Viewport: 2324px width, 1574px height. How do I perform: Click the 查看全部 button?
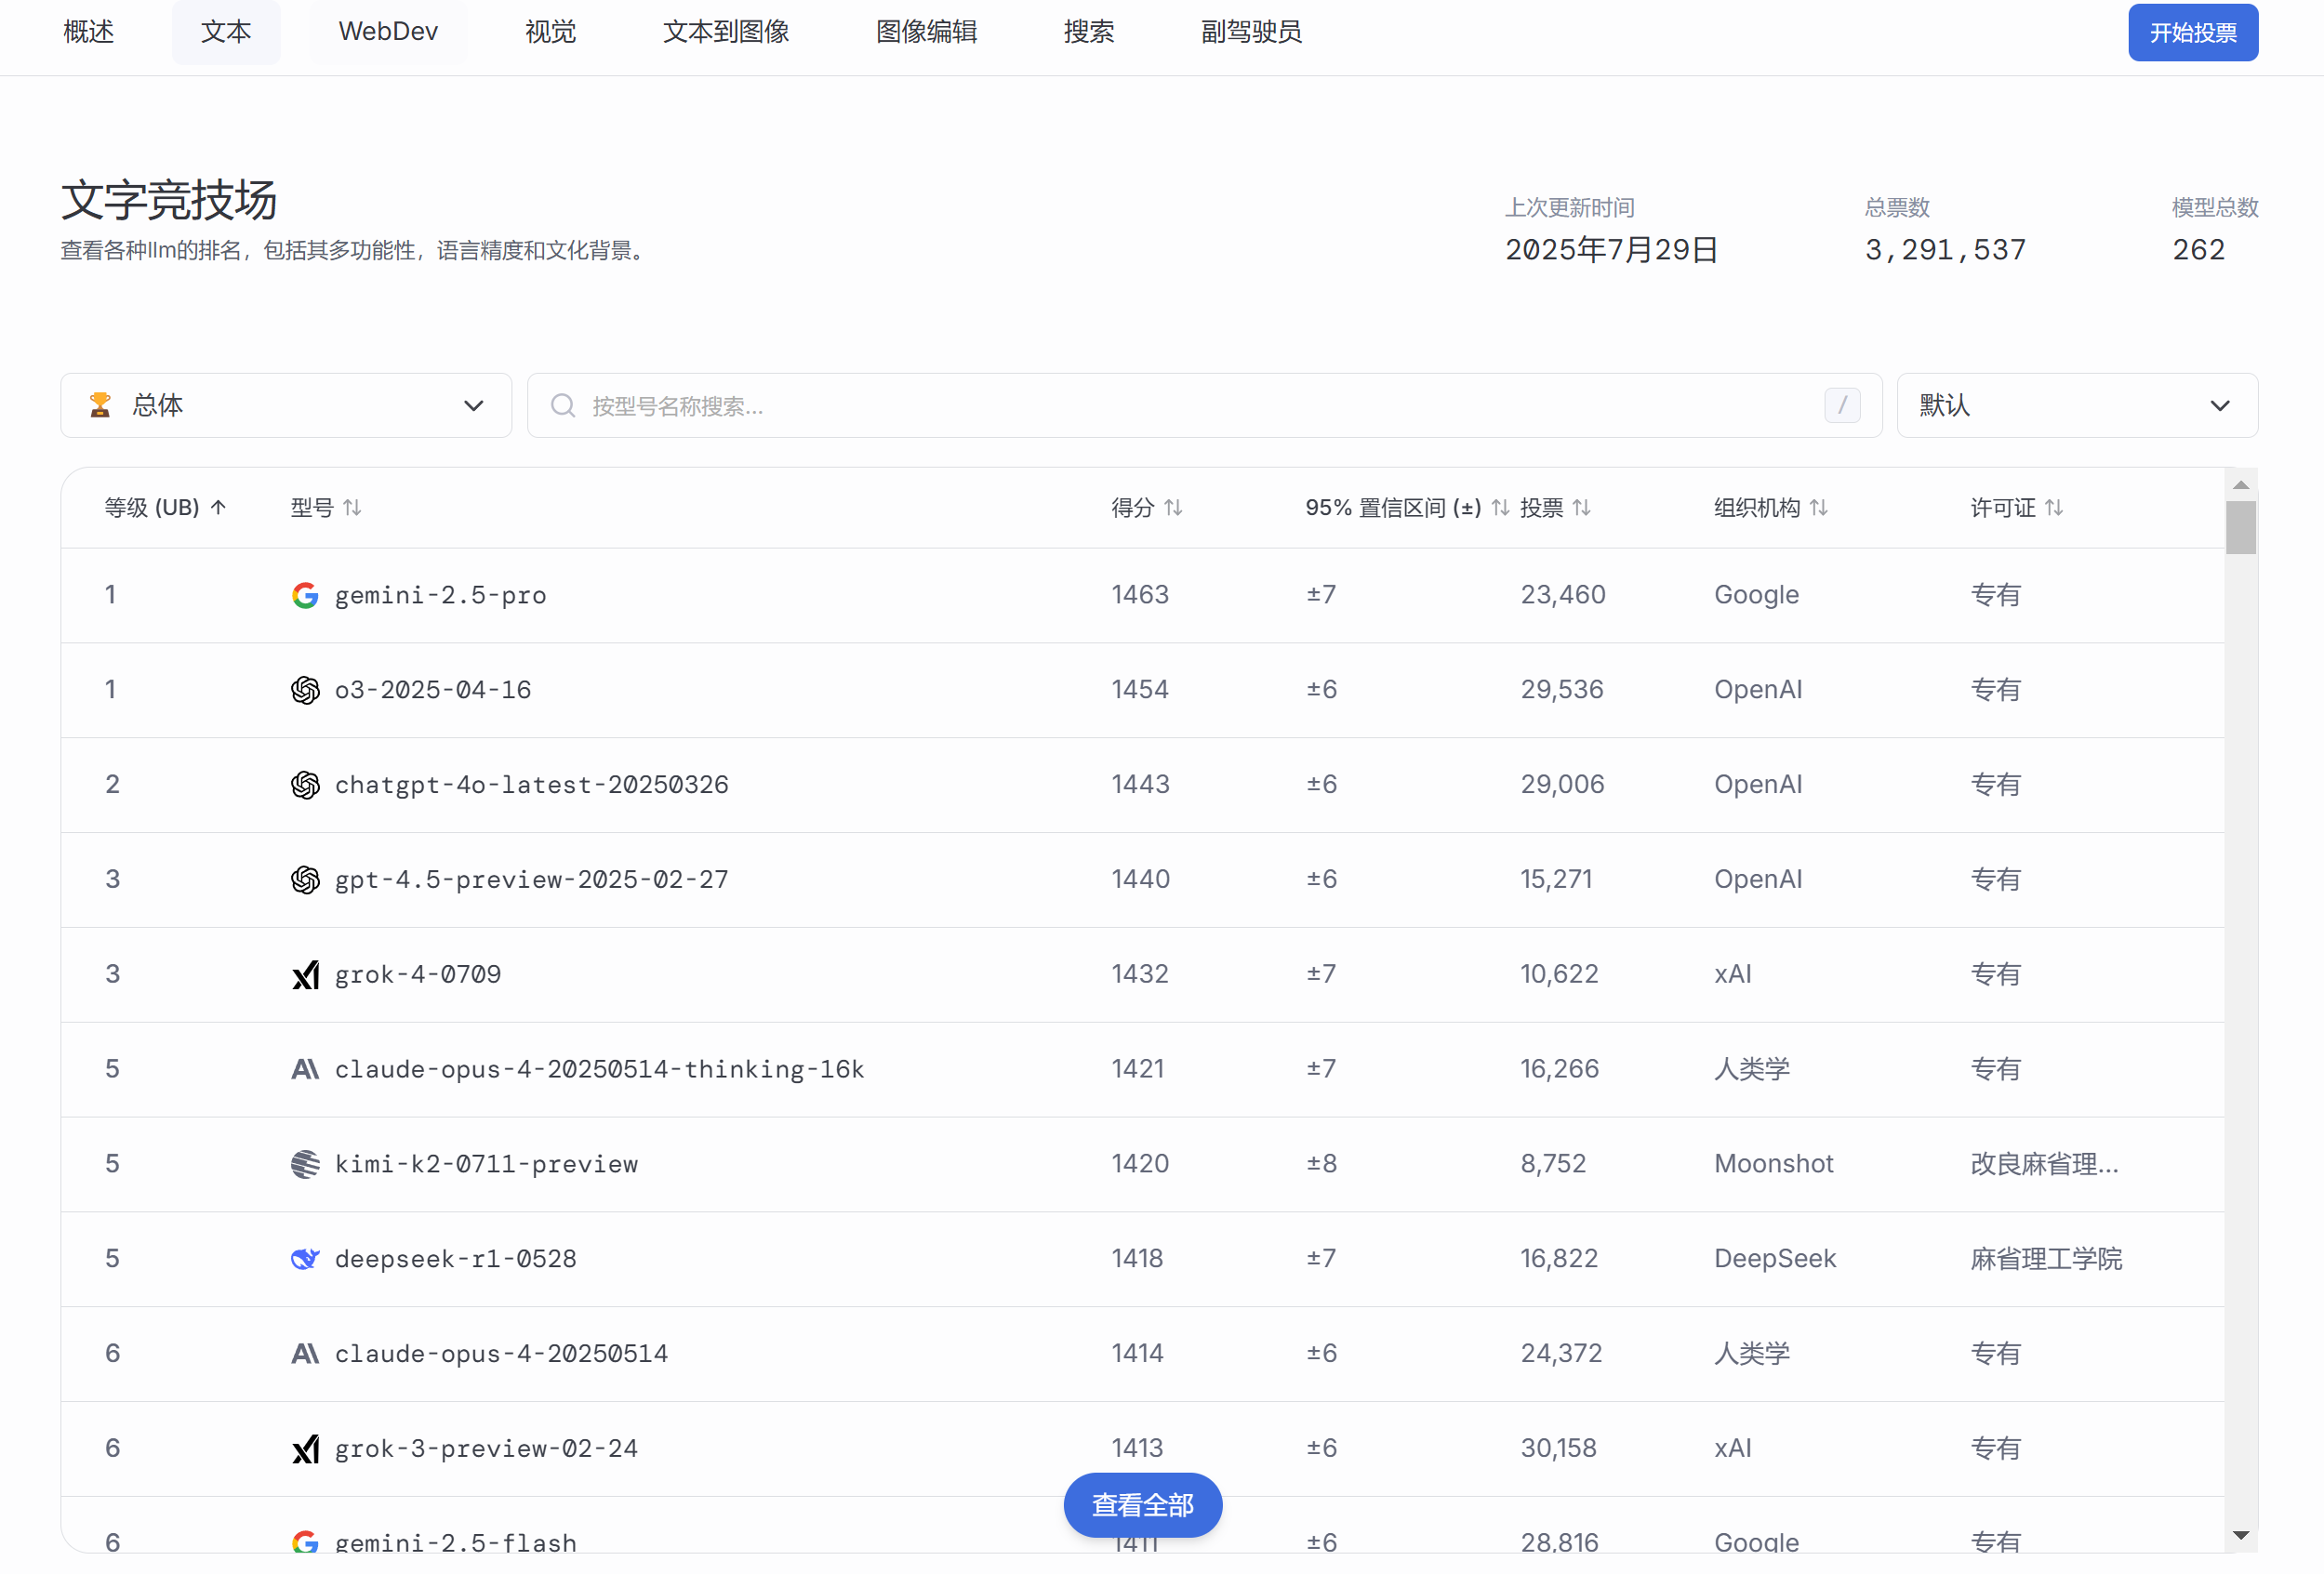click(x=1142, y=1504)
